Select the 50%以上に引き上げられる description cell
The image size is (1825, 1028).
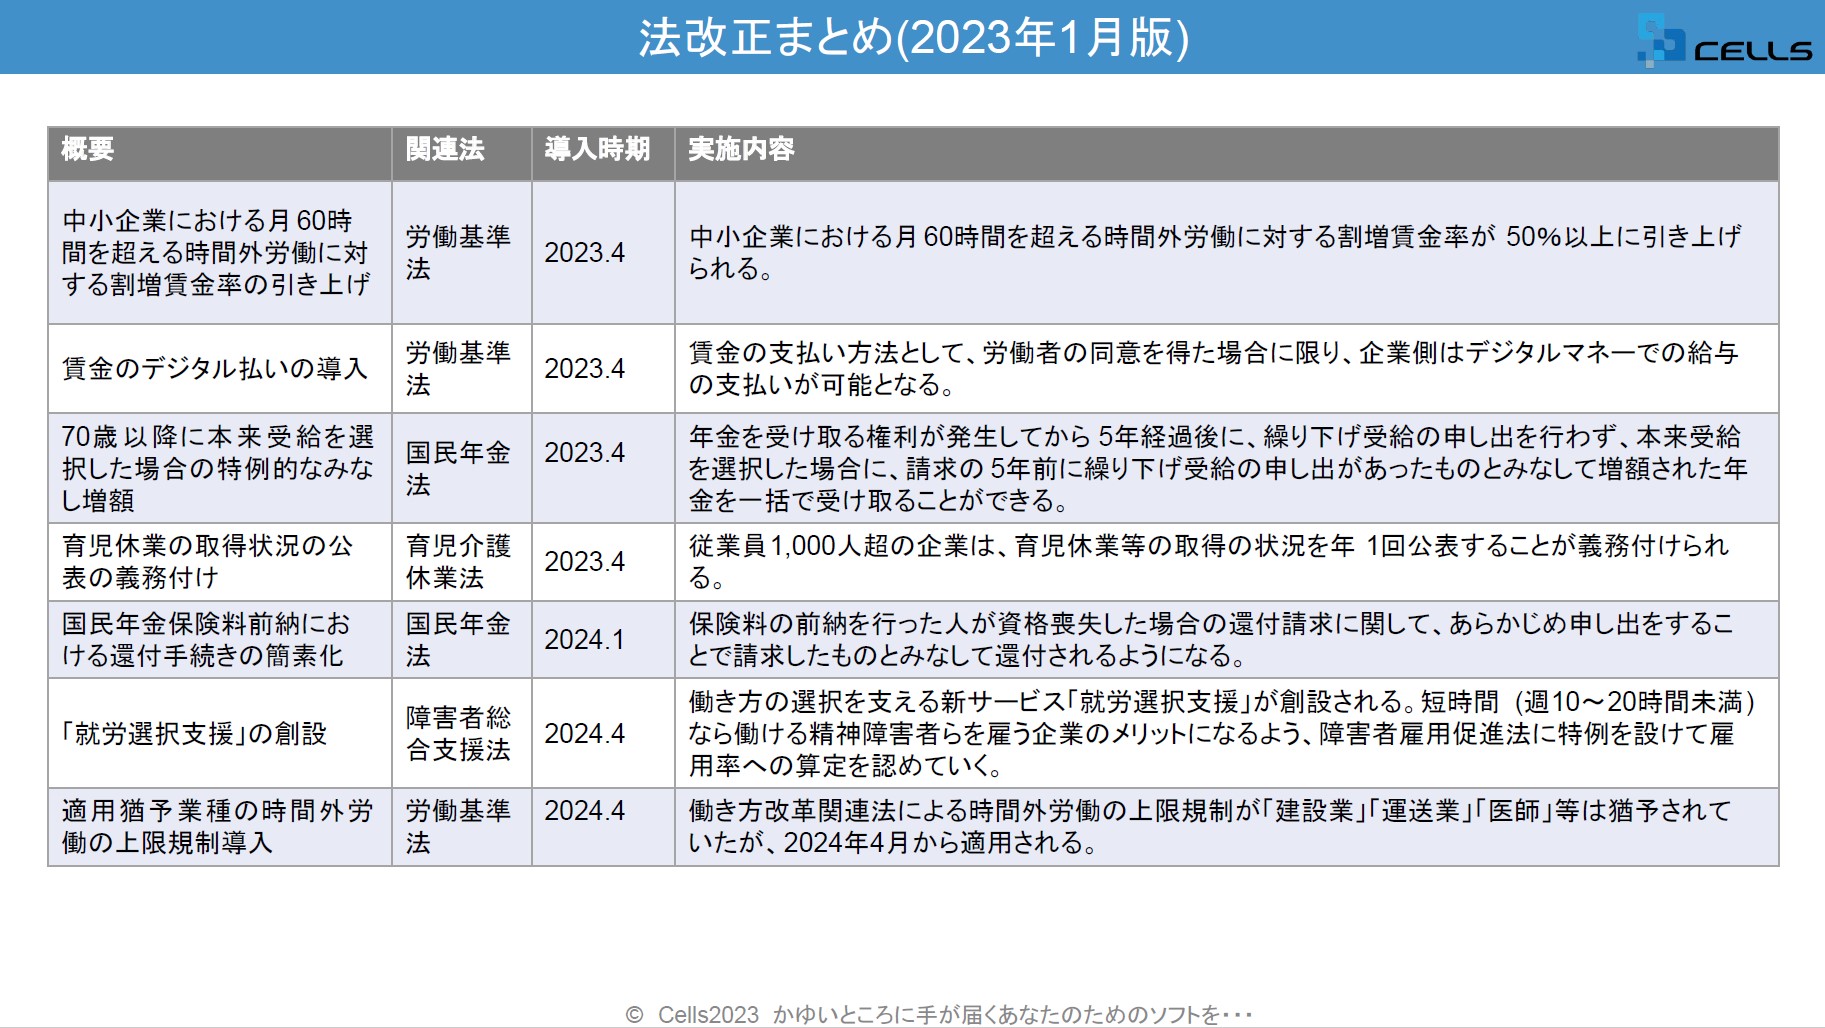1227,252
